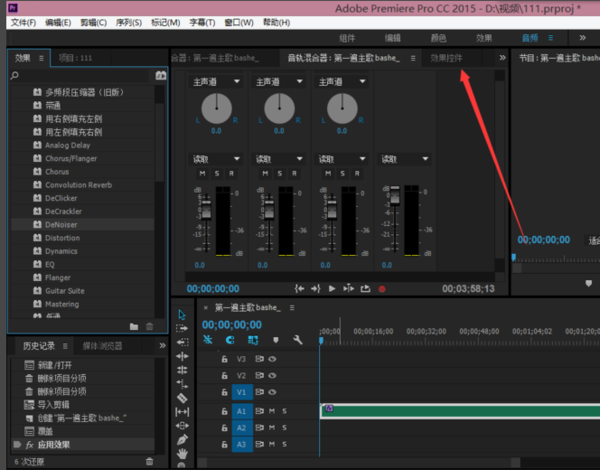The image size is (600, 470).
Task: Toggle Loop button in mixer
Action: (x=365, y=289)
